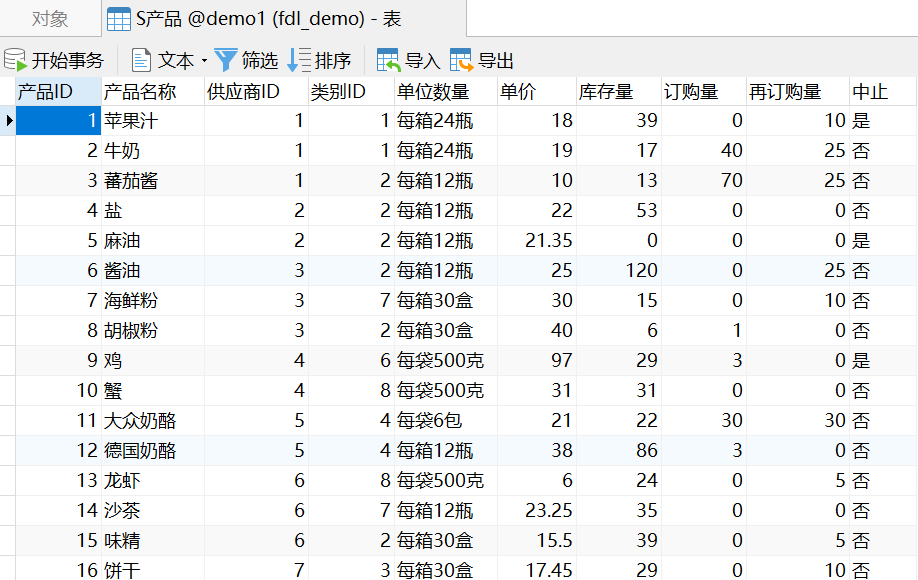Click the 产品名称 column header
Image resolution: width=918 pixels, height=580 pixels.
tap(140, 92)
